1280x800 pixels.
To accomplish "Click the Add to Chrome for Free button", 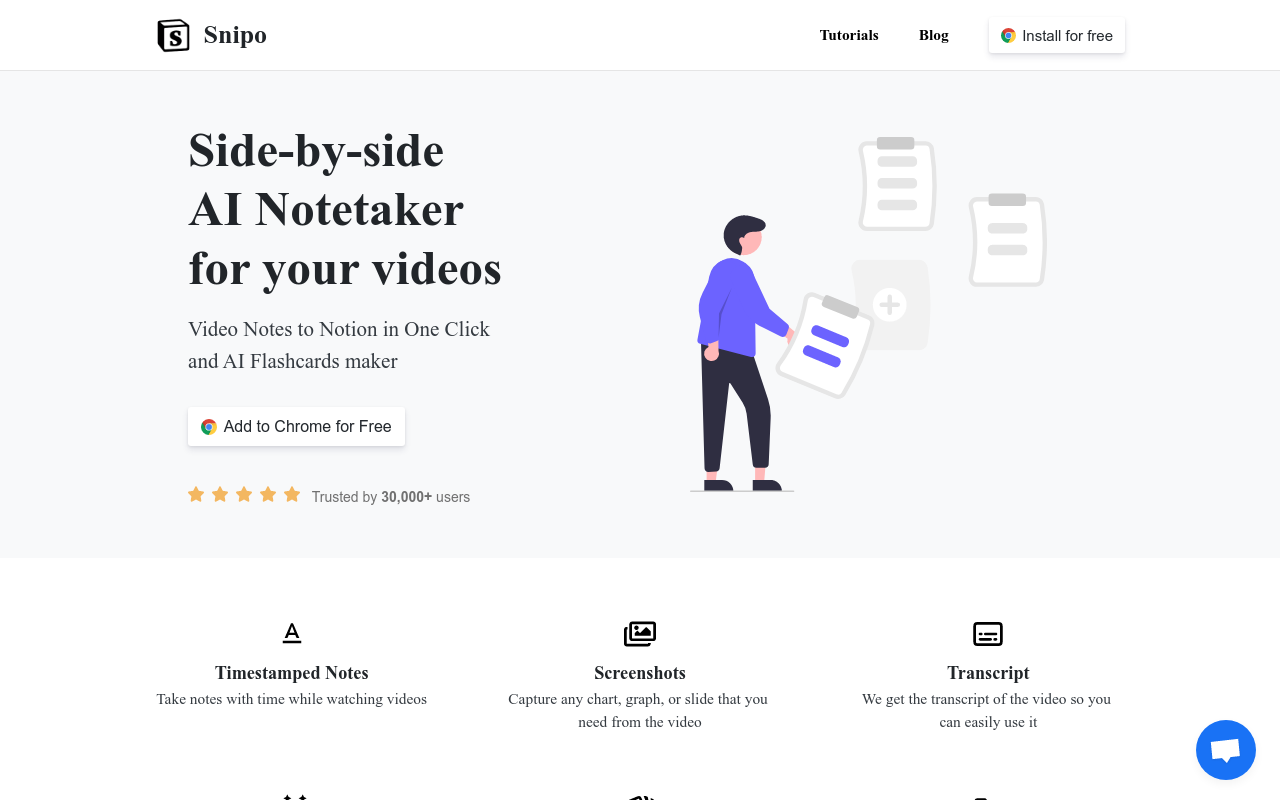I will pyautogui.click(x=296, y=426).
